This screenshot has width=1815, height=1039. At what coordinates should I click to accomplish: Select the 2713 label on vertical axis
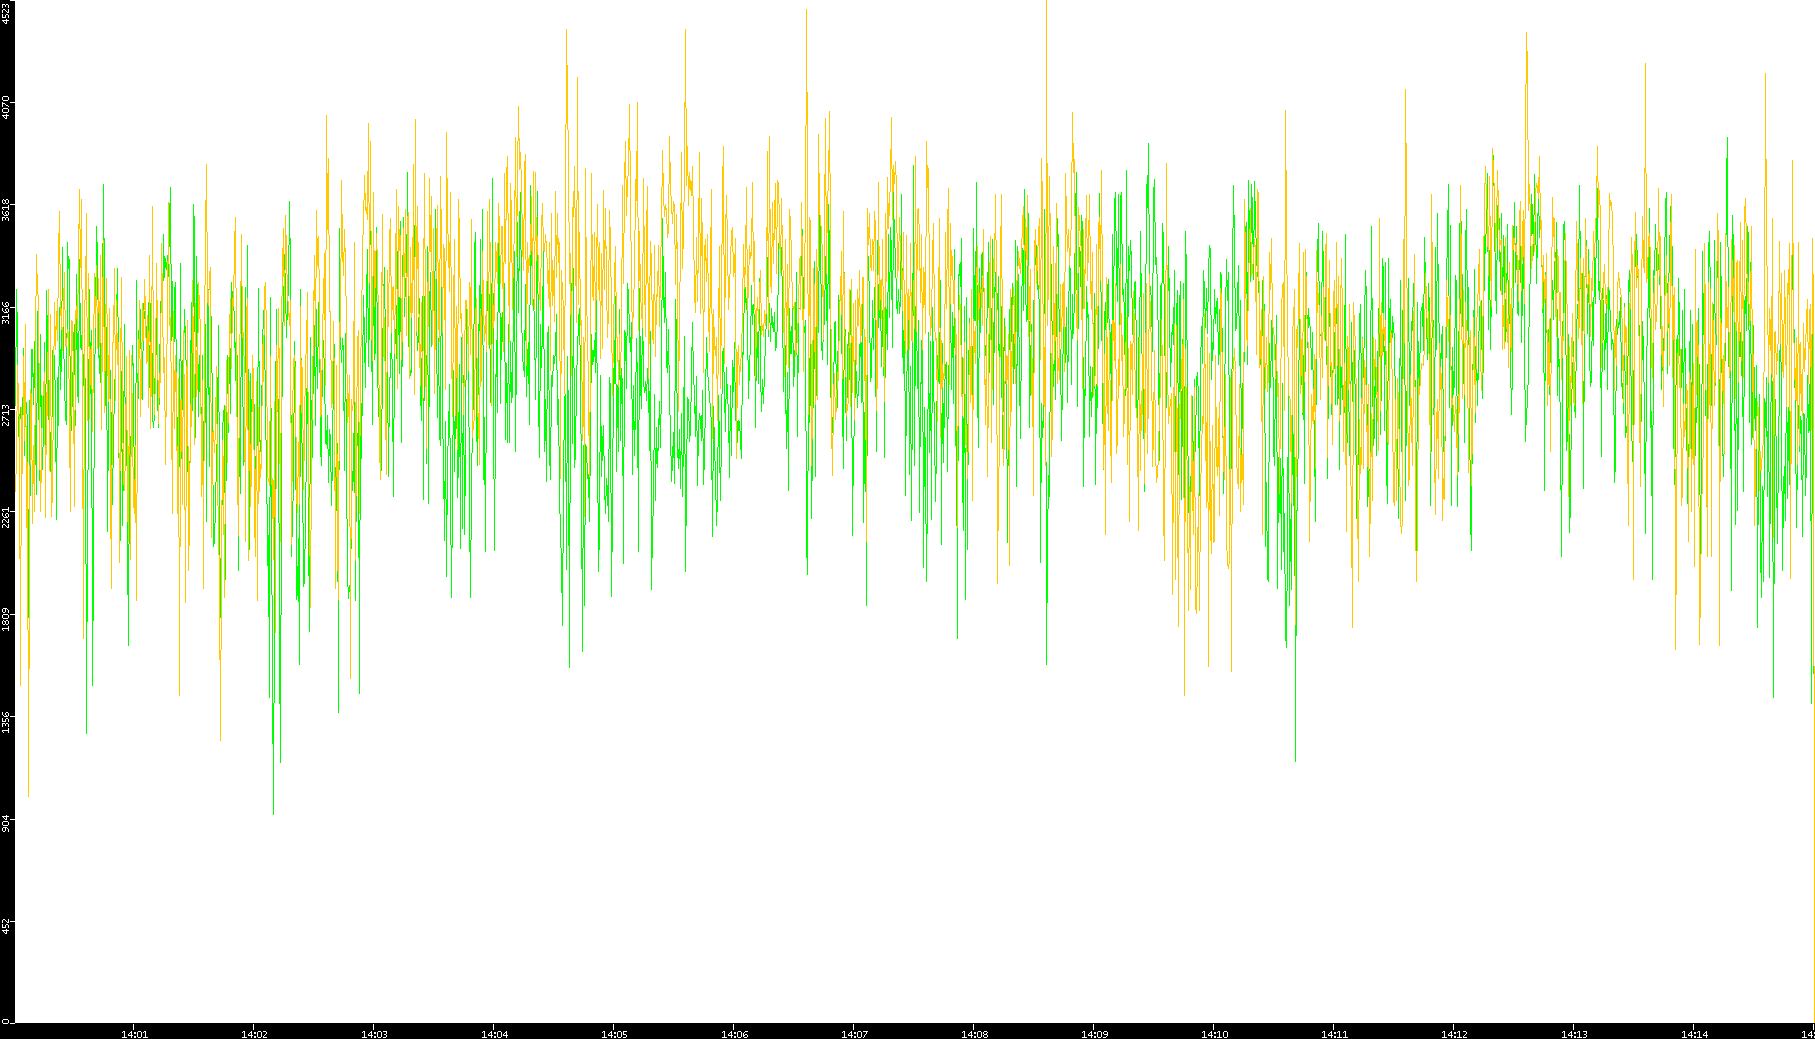click(x=6, y=414)
